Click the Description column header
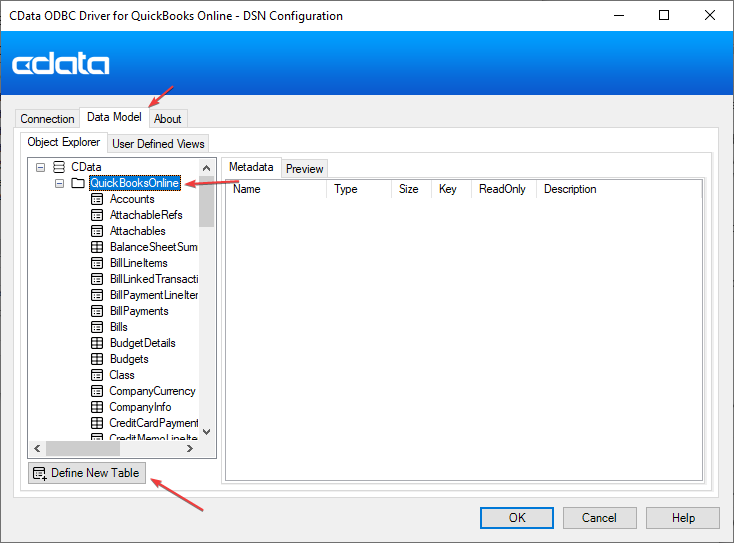Viewport: 734px width, 543px height. tap(618, 189)
